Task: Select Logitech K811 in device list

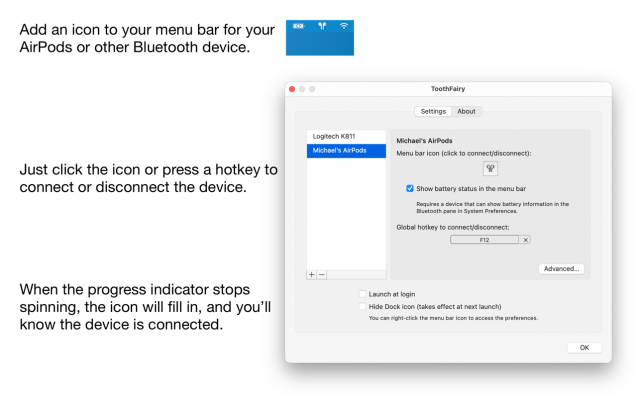Action: click(x=346, y=137)
